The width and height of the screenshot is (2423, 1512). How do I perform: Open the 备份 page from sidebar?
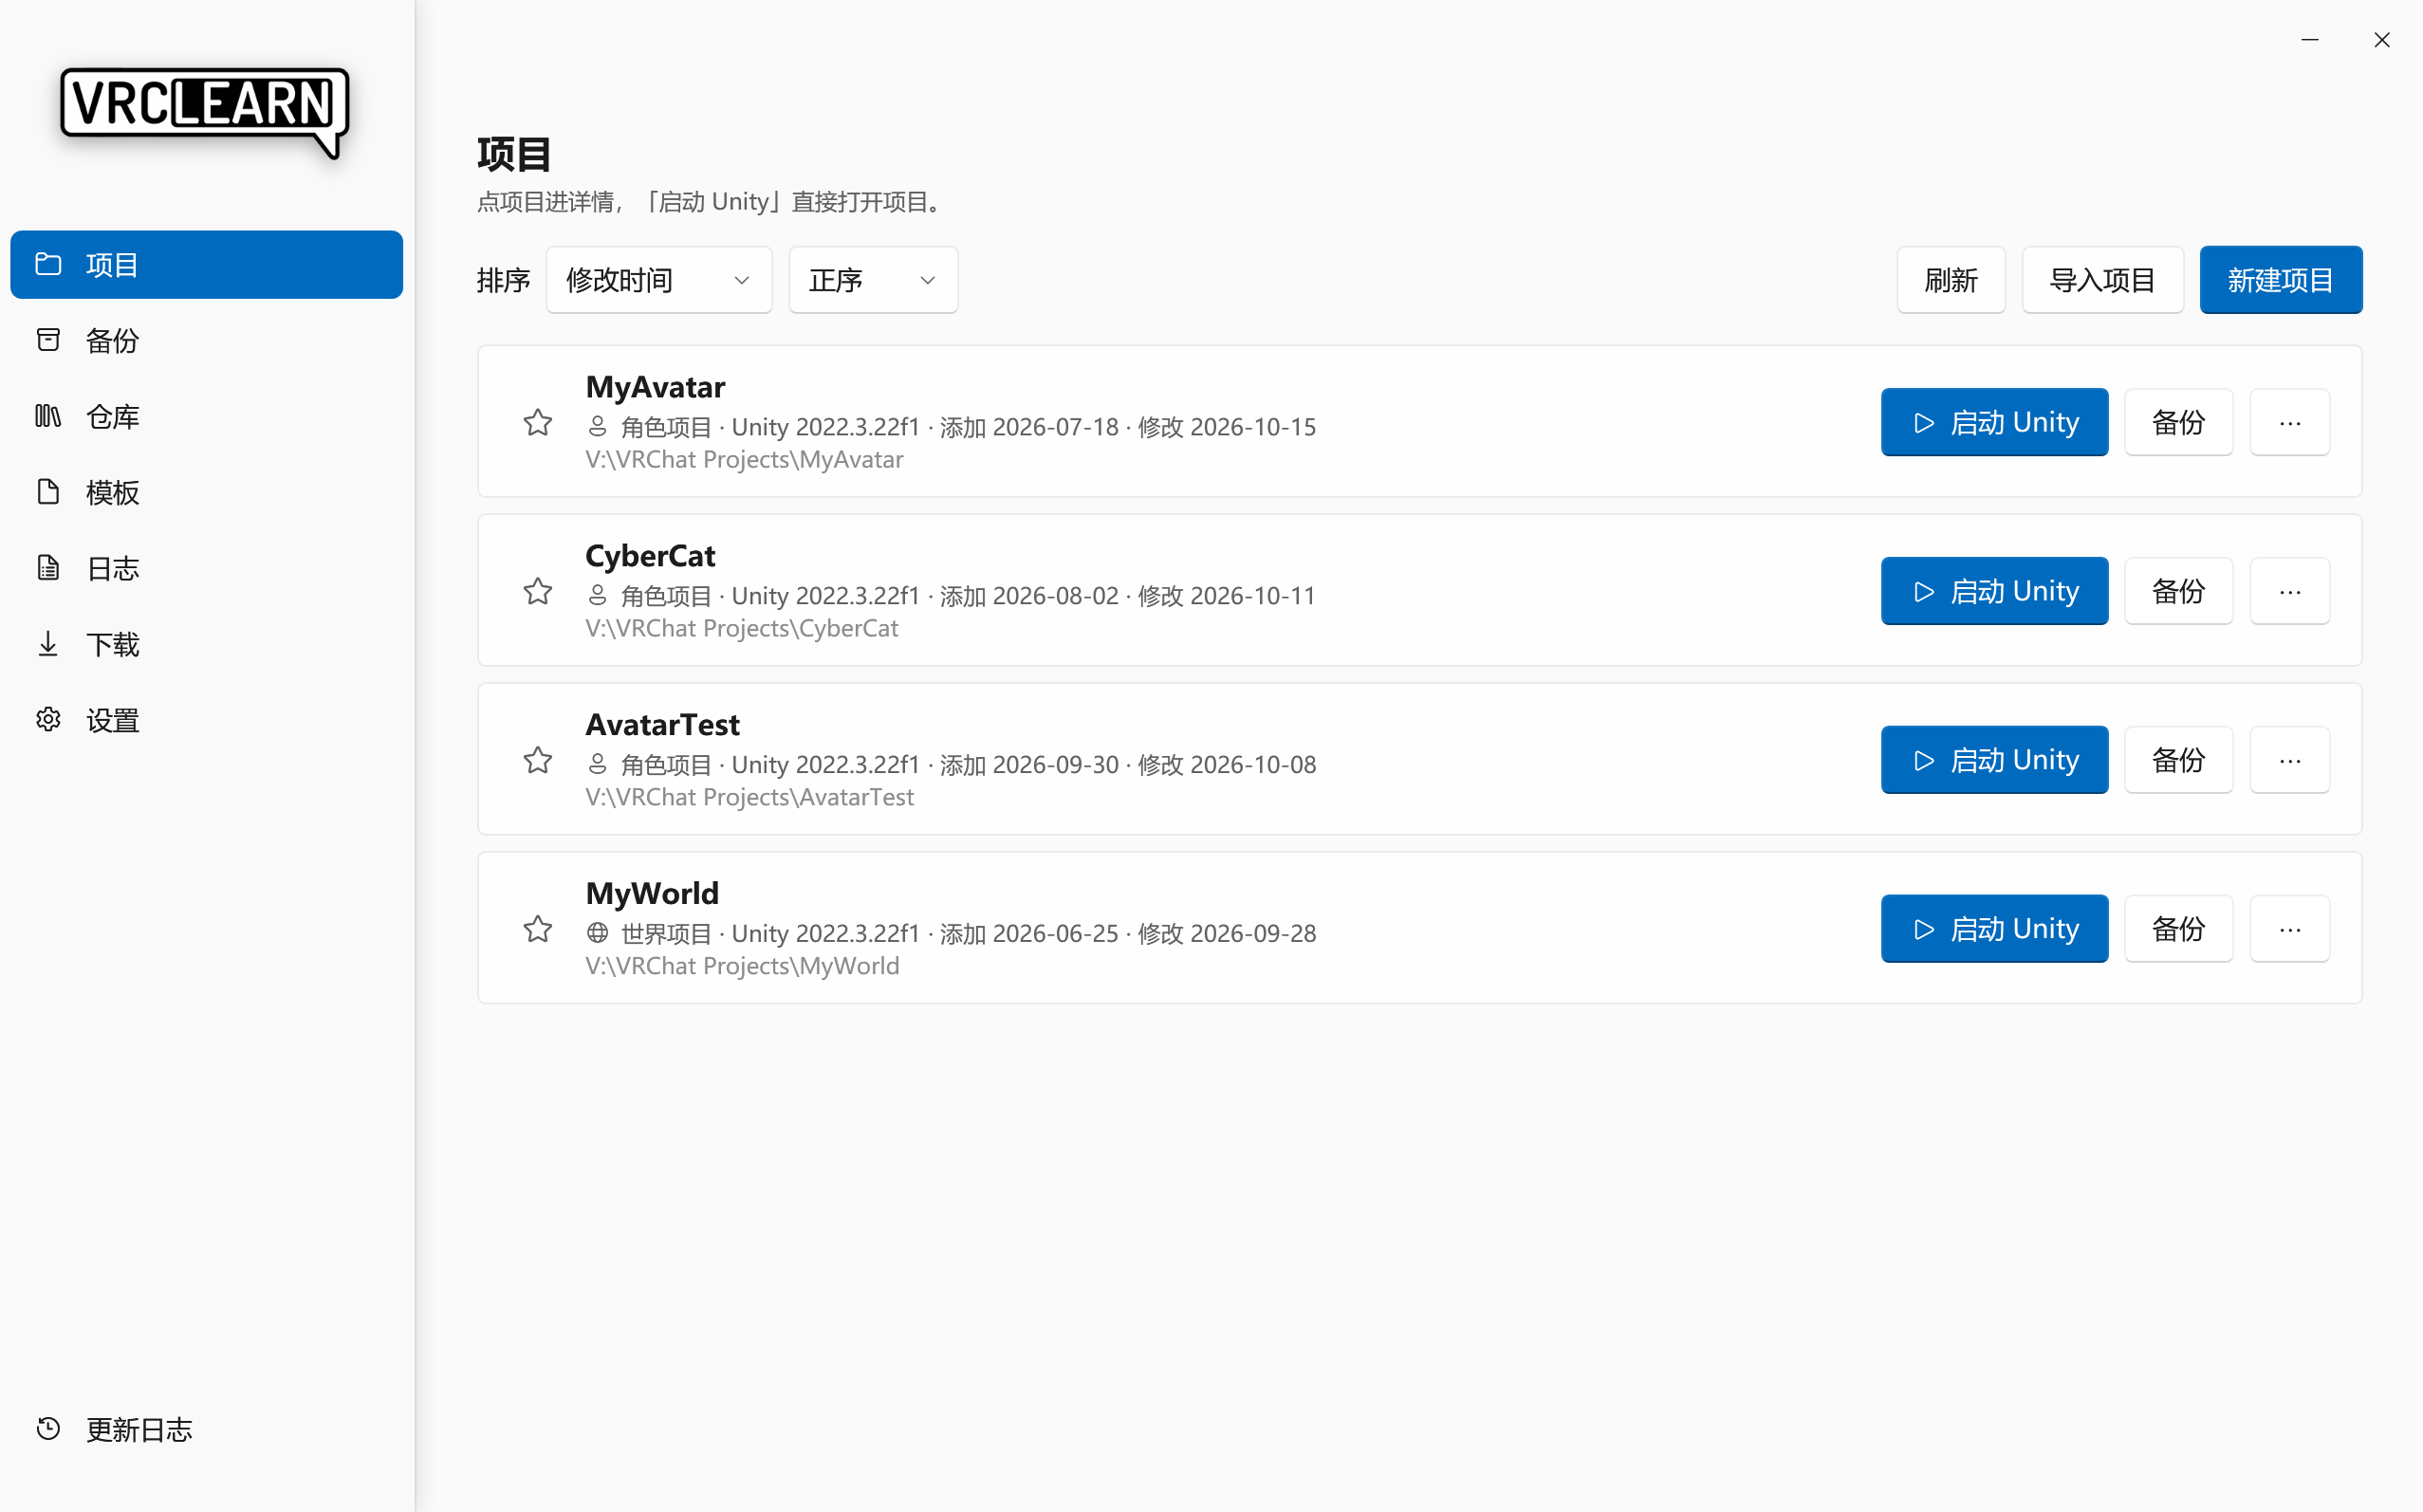206,341
